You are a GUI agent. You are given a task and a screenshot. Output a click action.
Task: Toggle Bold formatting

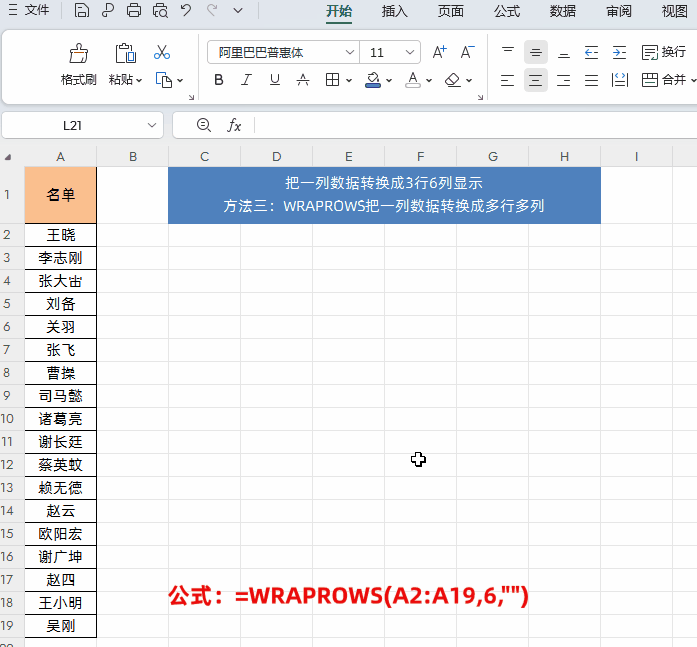tap(219, 80)
